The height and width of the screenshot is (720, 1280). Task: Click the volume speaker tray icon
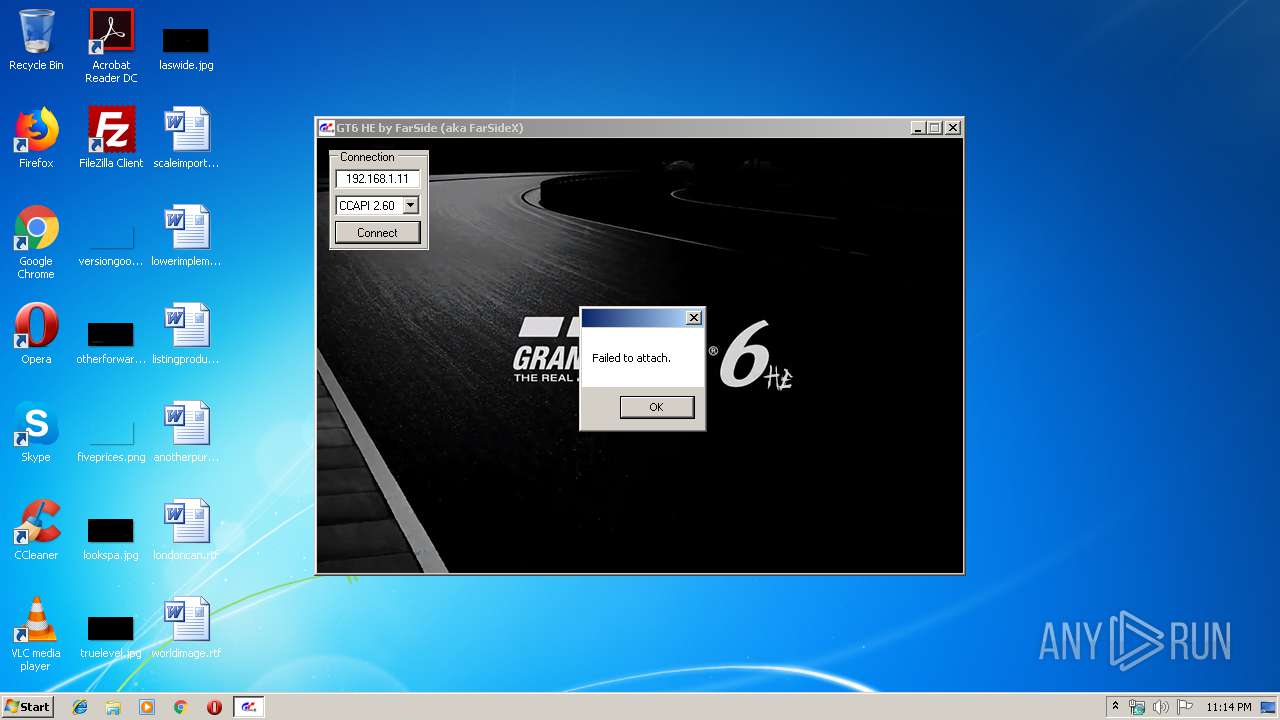click(1161, 707)
